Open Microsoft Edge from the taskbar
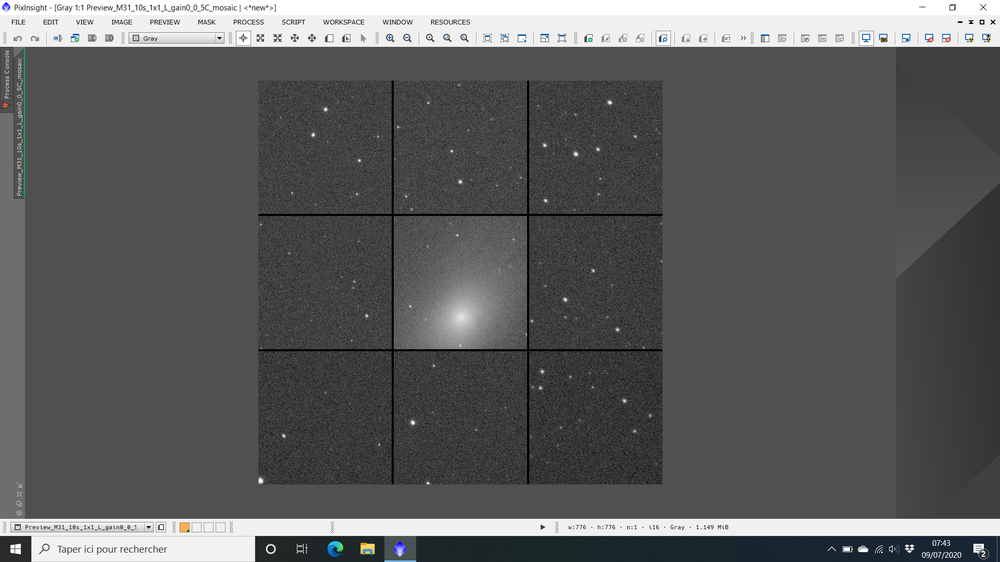Image resolution: width=1000 pixels, height=562 pixels. 335,549
